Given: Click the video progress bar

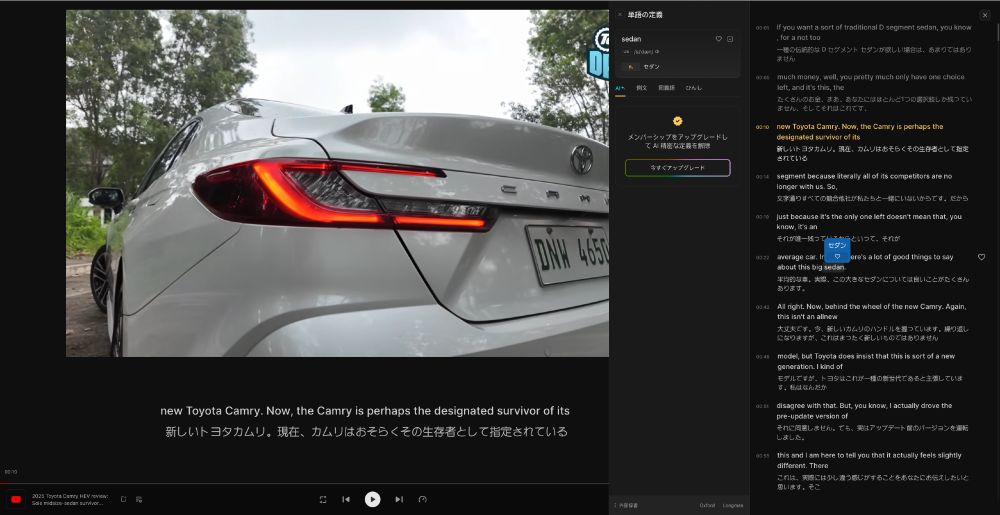Looking at the screenshot, I should pos(304,483).
